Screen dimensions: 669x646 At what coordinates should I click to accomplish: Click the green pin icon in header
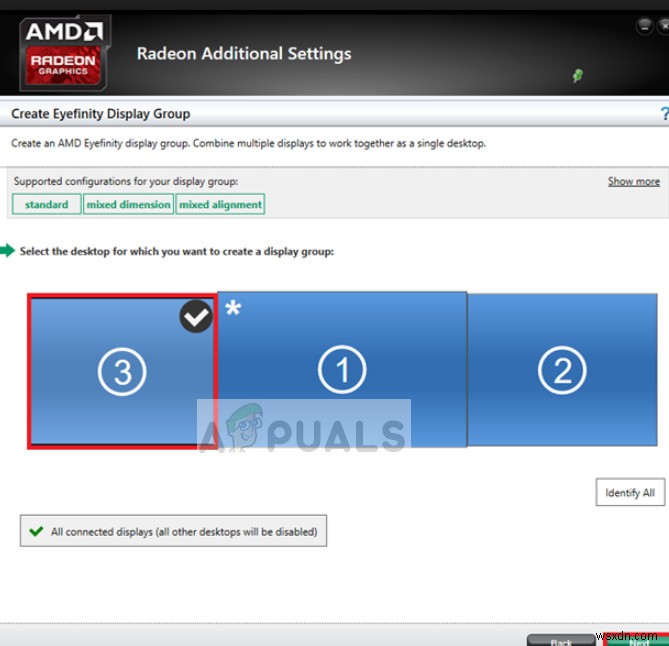[x=577, y=76]
